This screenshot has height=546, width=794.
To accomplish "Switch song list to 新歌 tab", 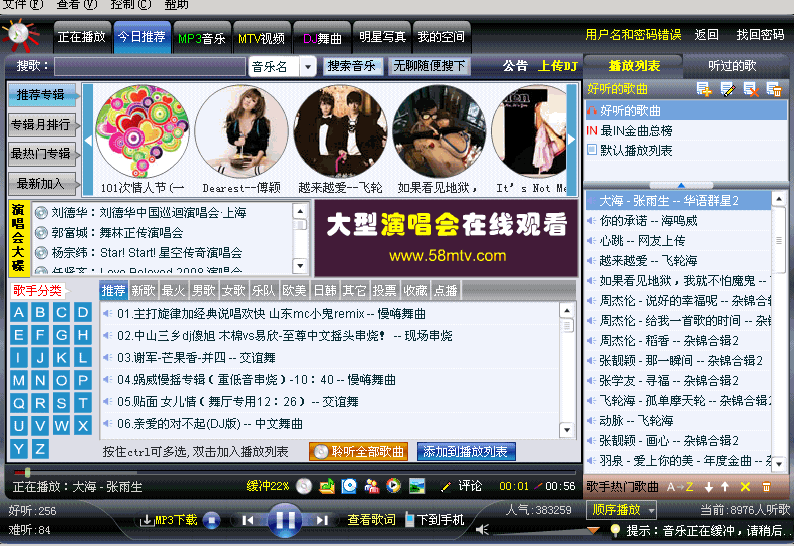I will click(143, 290).
